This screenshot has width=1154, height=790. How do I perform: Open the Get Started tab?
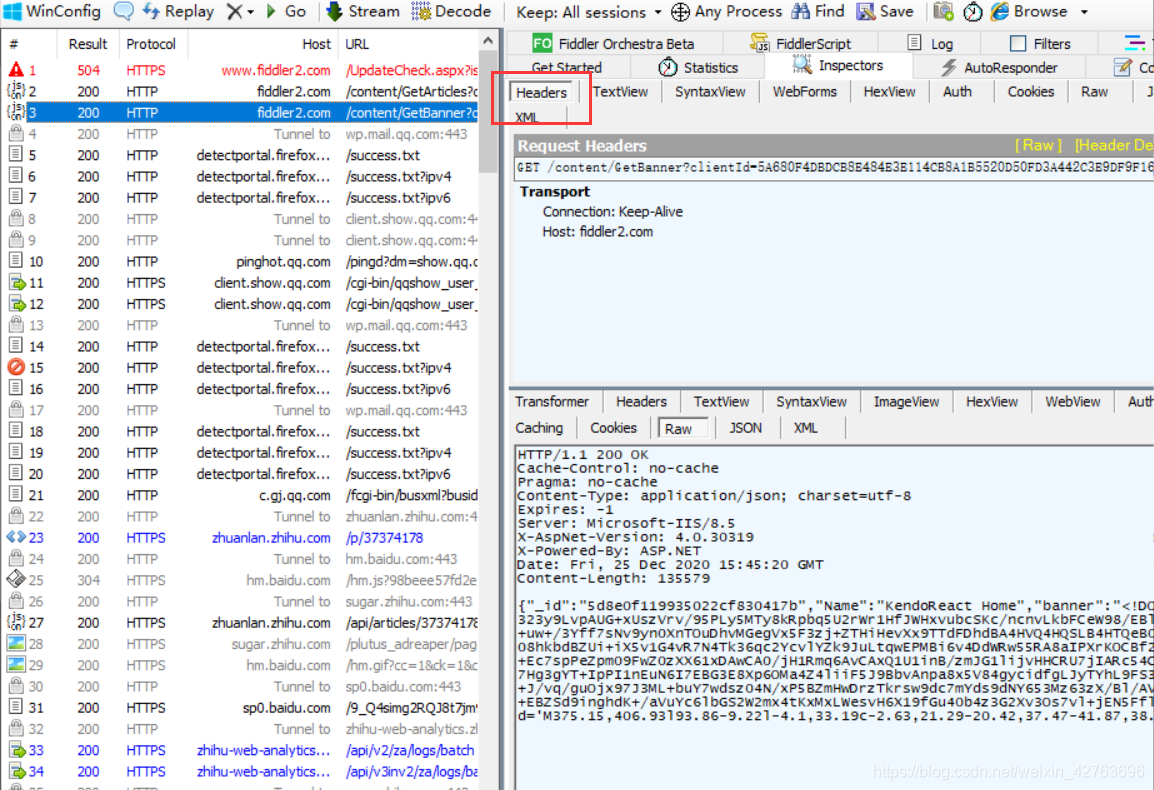567,68
